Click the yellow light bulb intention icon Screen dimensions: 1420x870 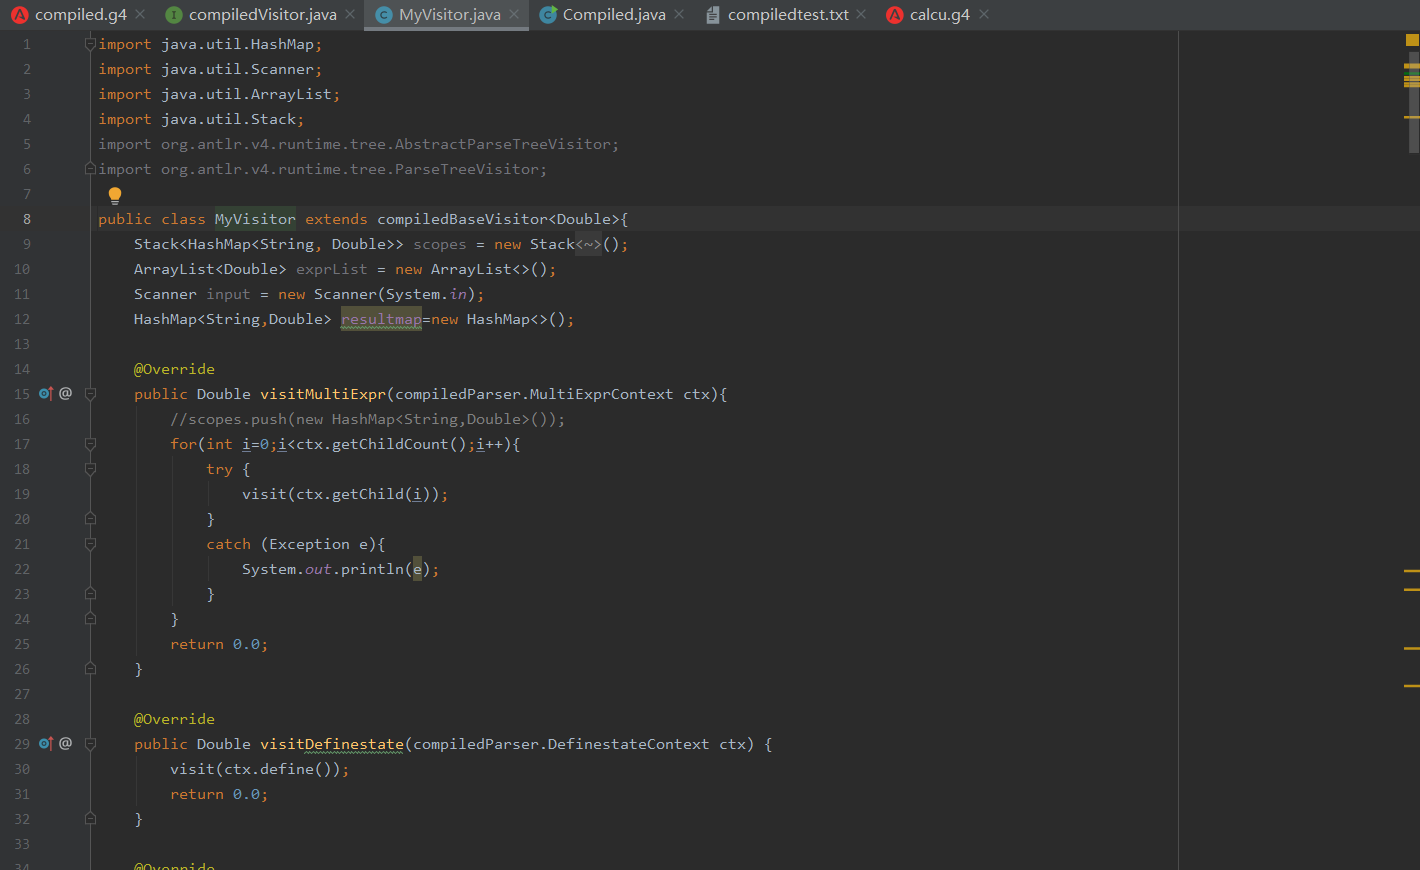[x=115, y=195]
